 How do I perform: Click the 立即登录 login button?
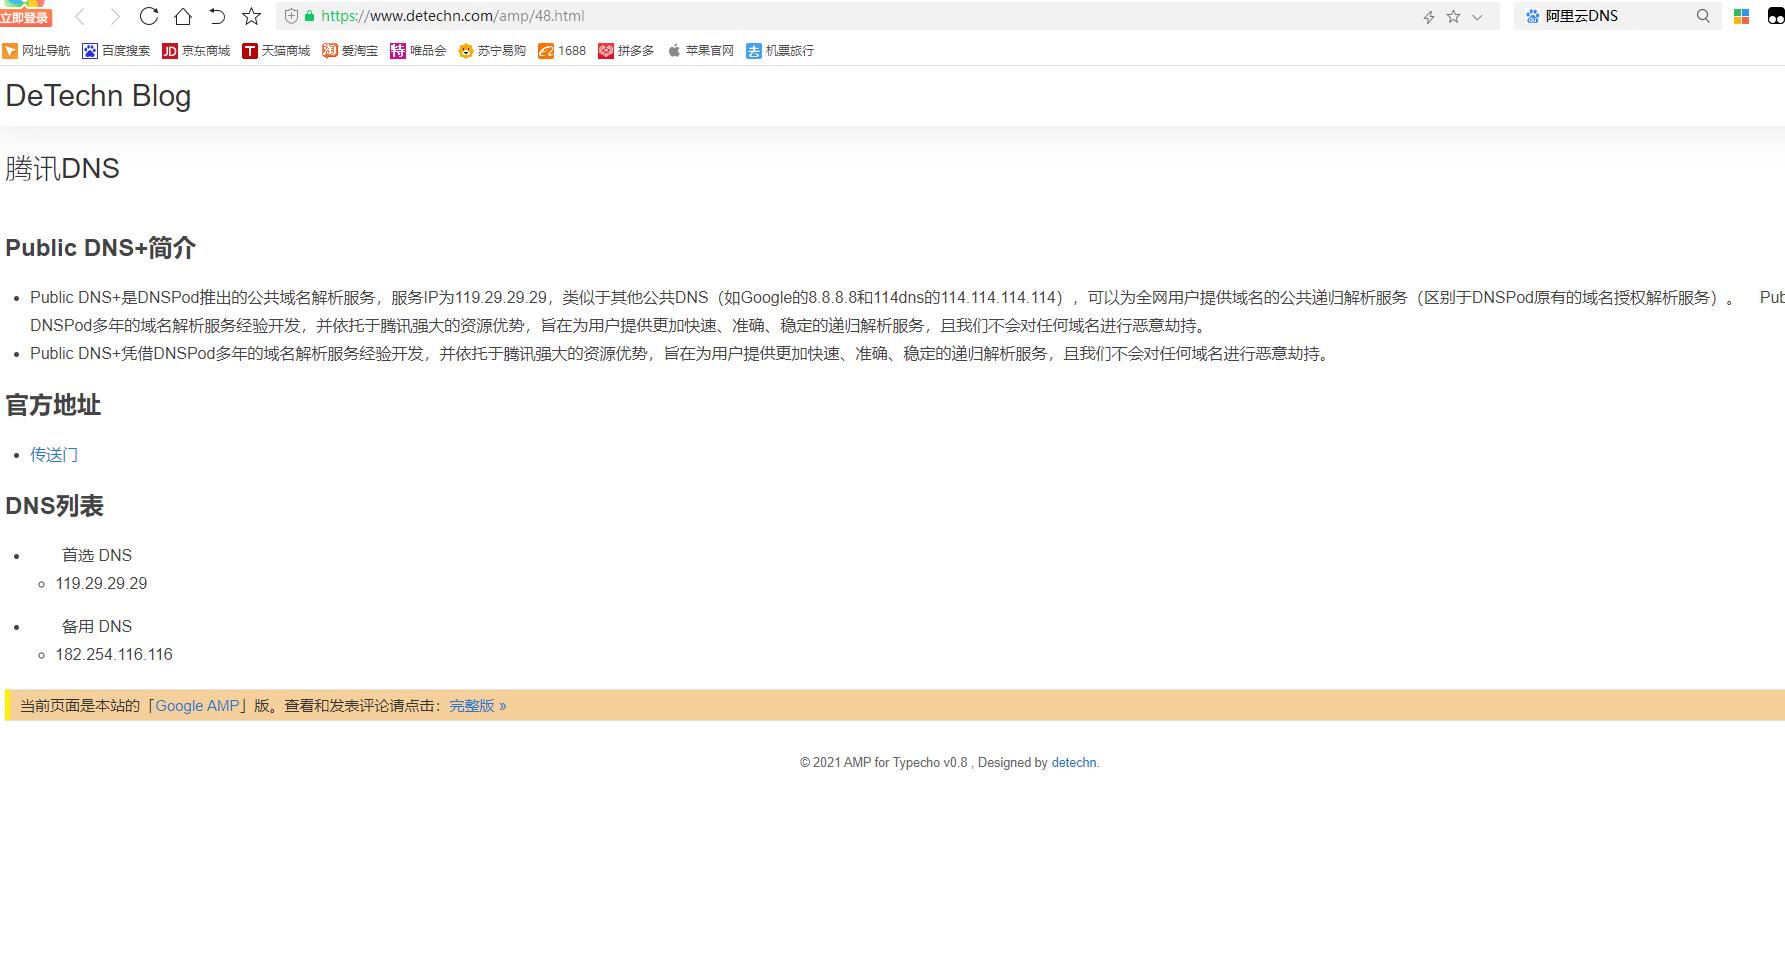(25, 18)
